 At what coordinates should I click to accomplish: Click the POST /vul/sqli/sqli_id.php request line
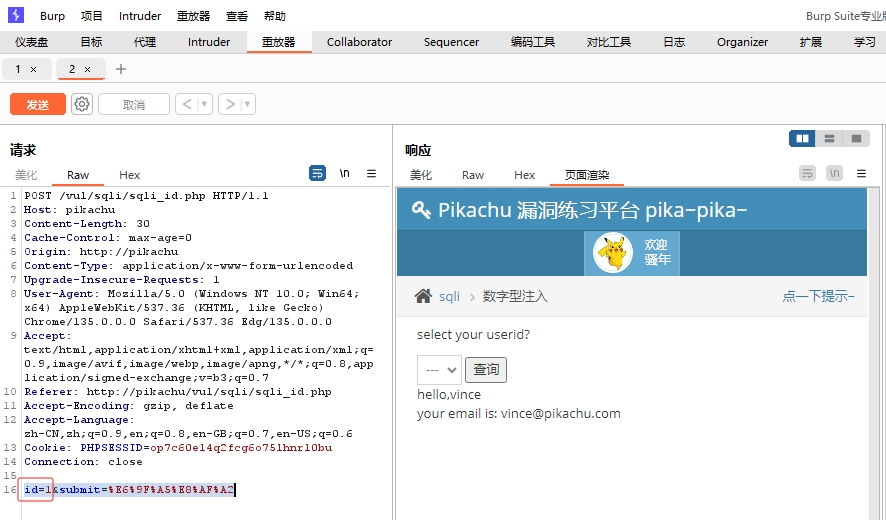(146, 196)
